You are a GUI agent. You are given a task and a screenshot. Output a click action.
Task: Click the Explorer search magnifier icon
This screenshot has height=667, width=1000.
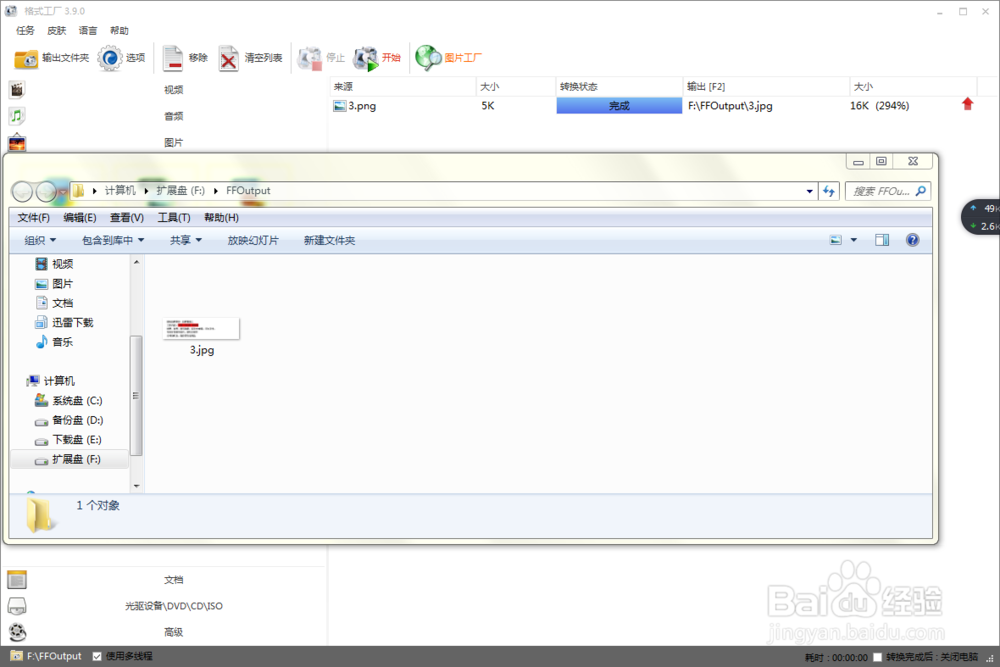click(920, 191)
